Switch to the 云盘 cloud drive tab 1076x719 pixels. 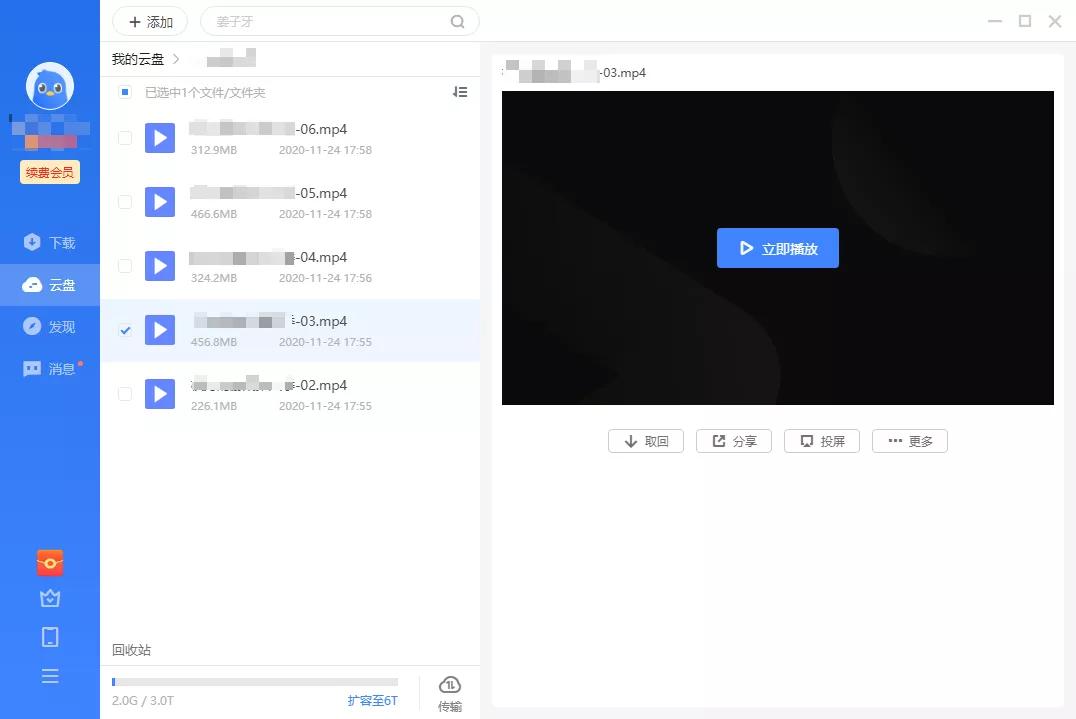(49, 285)
